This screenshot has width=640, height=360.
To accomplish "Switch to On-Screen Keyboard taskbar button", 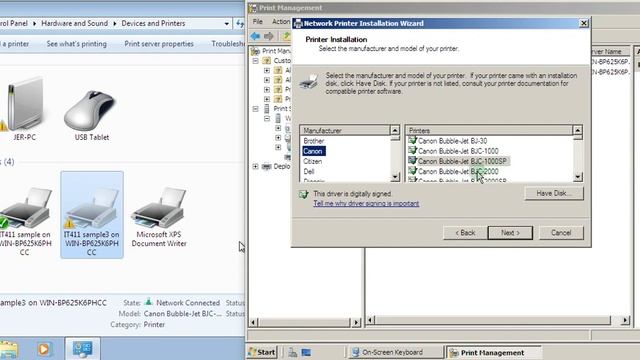I will [396, 352].
